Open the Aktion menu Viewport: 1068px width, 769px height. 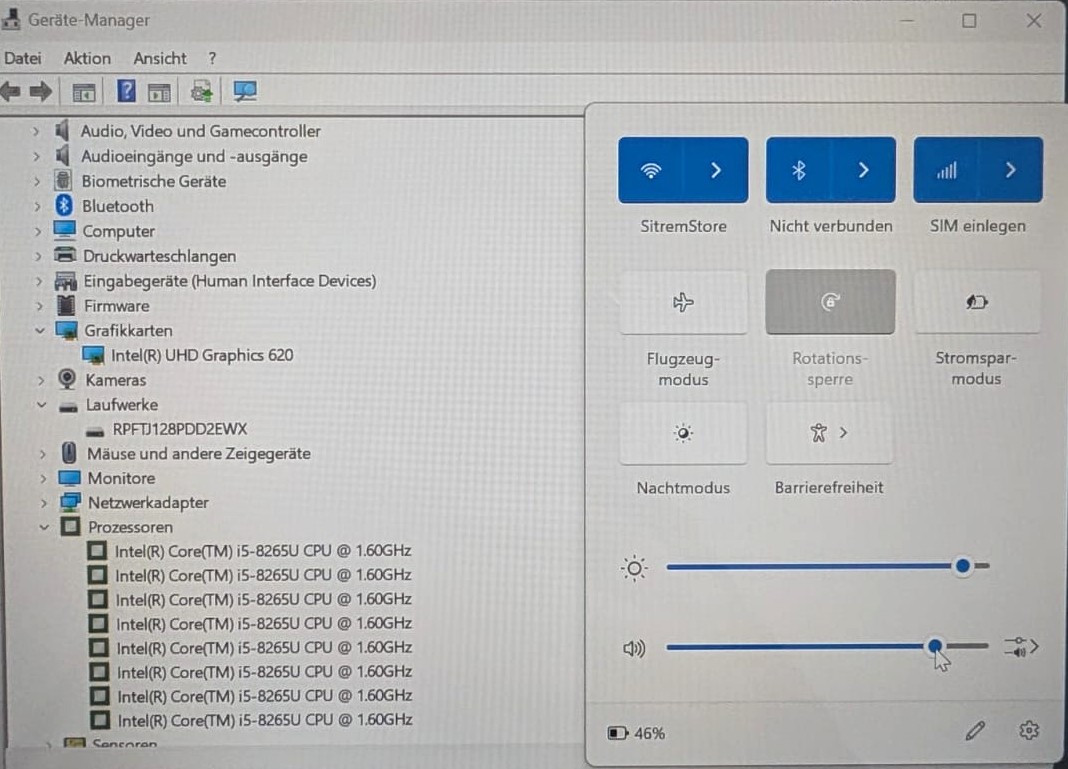coord(87,59)
